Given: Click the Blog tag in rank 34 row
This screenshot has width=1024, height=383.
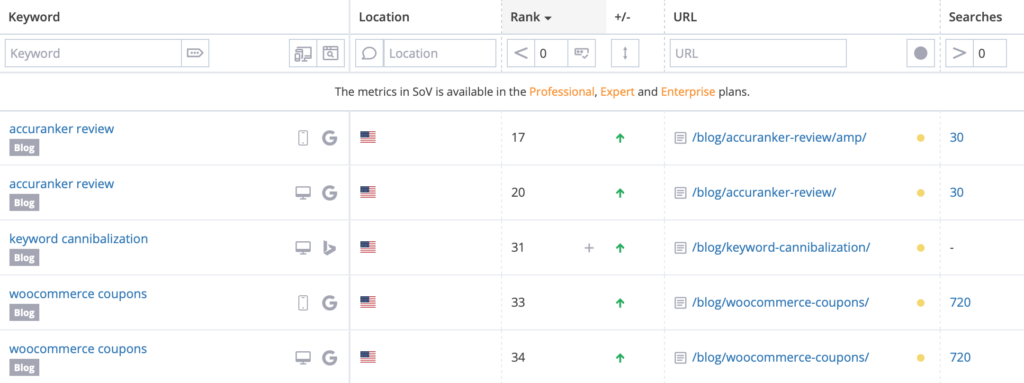Looking at the screenshot, I should tap(24, 367).
